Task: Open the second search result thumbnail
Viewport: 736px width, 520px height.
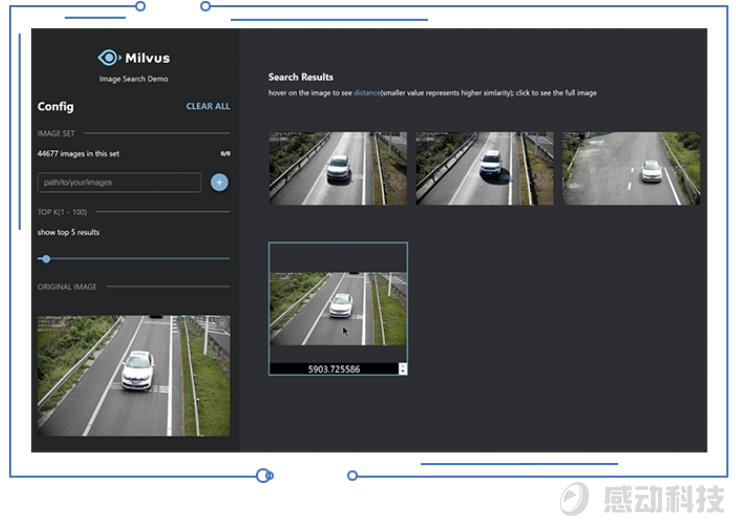Action: (x=484, y=168)
